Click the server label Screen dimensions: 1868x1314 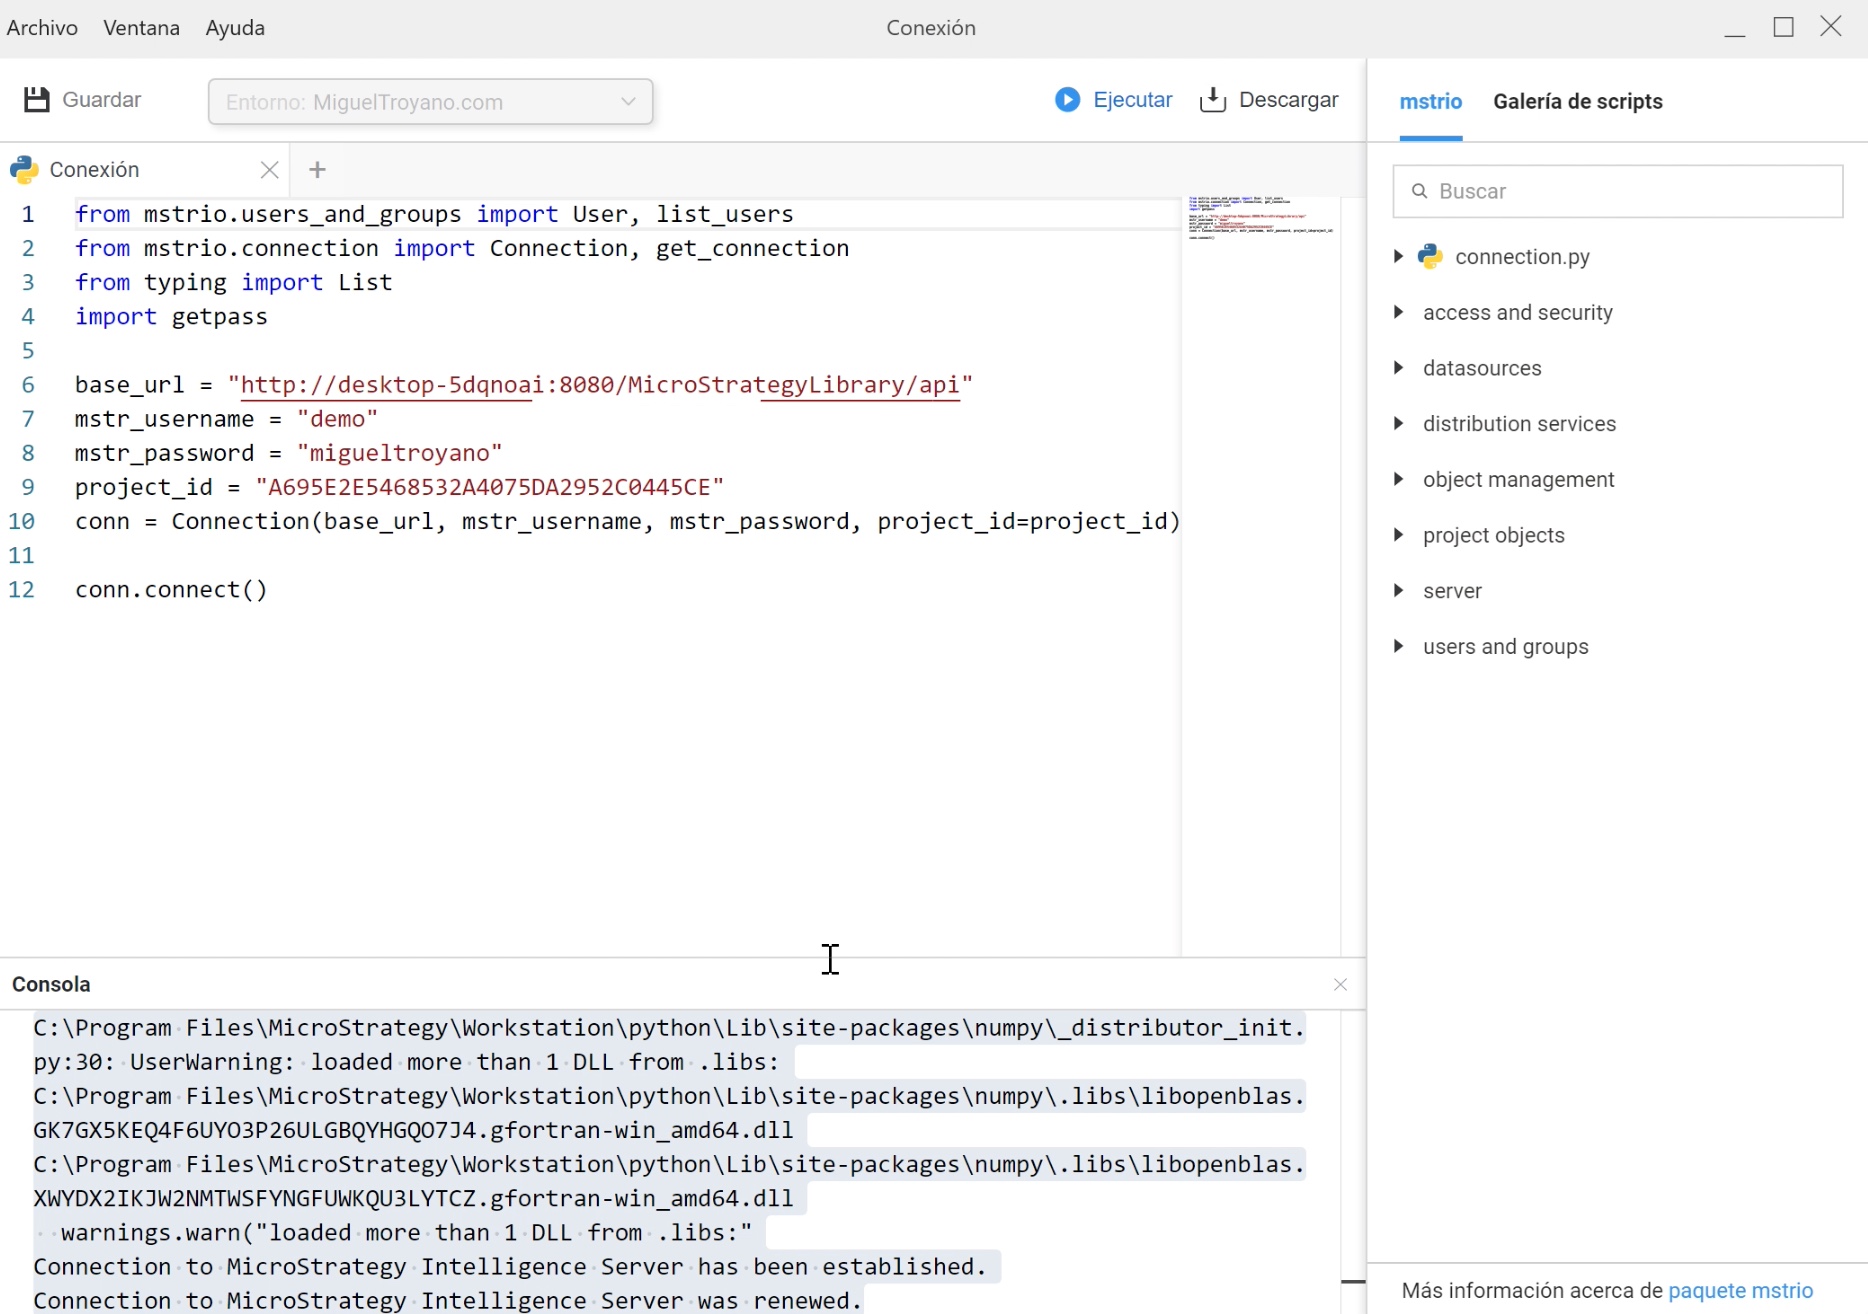[1452, 591]
